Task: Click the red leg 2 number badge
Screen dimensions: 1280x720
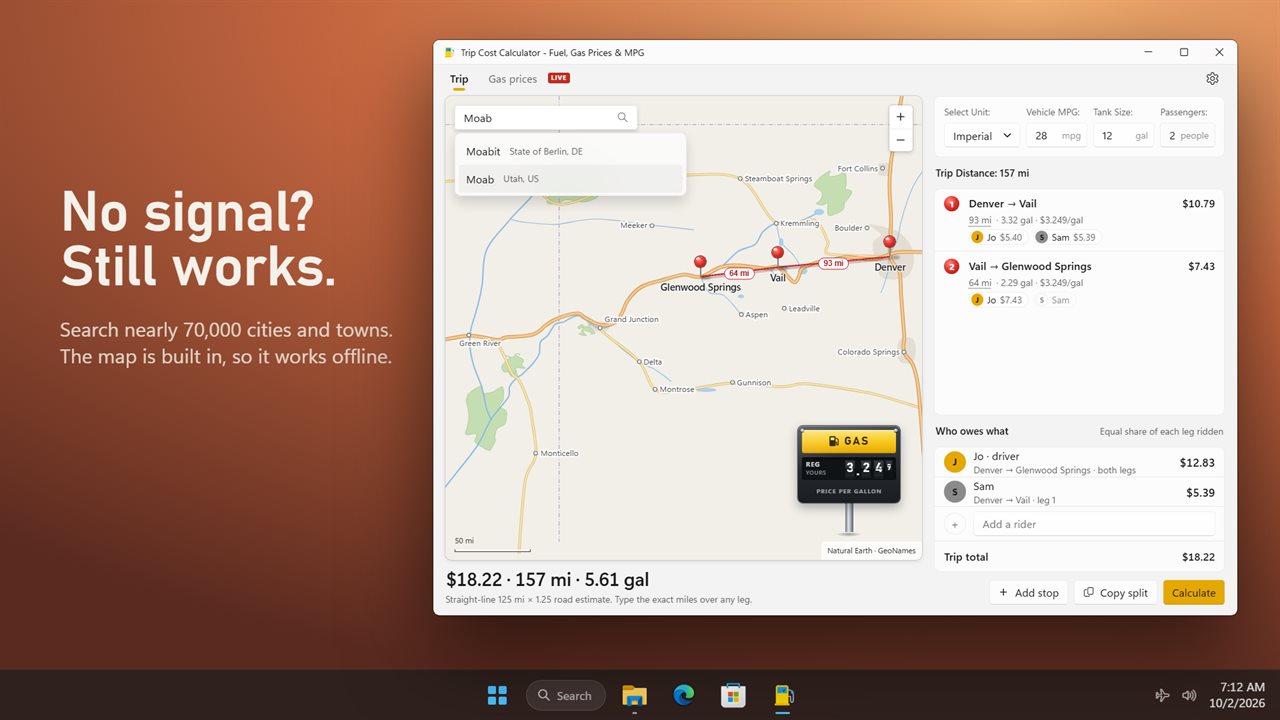Action: (952, 267)
